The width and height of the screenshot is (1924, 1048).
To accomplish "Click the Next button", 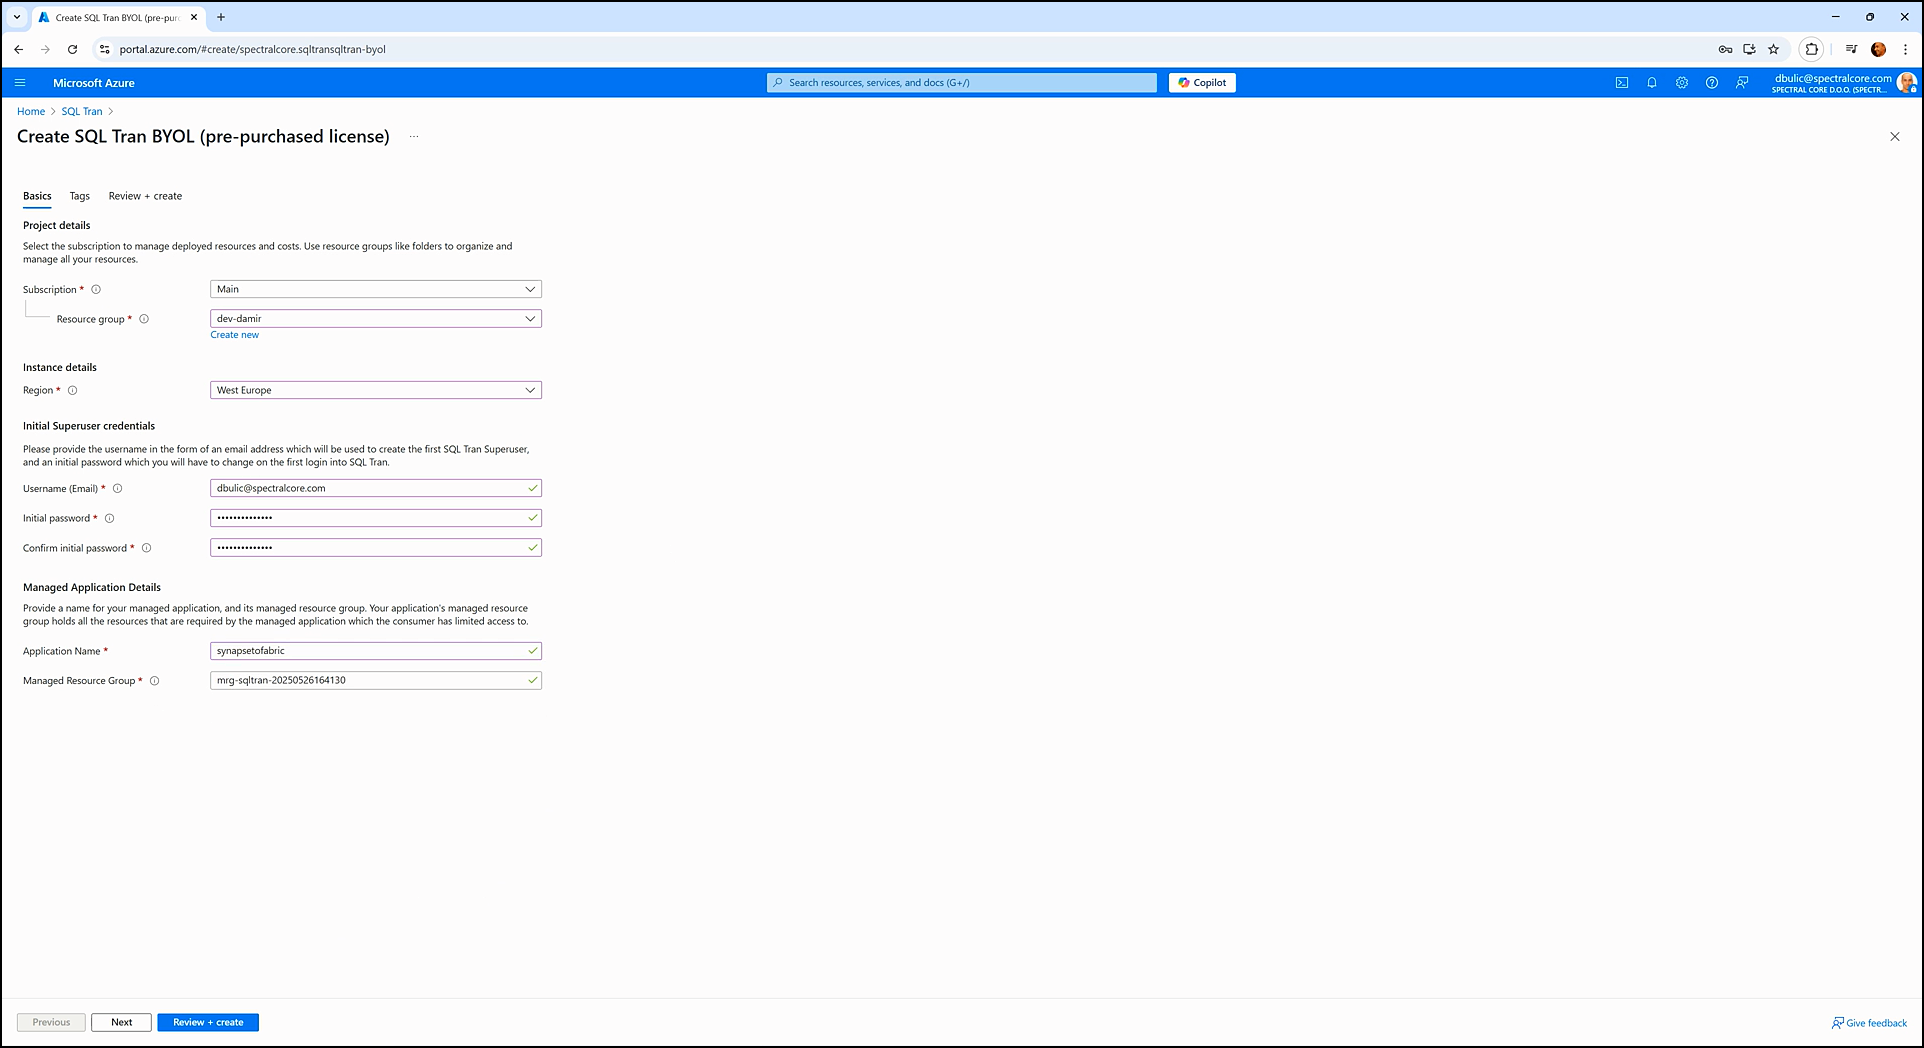I will (x=121, y=1022).
